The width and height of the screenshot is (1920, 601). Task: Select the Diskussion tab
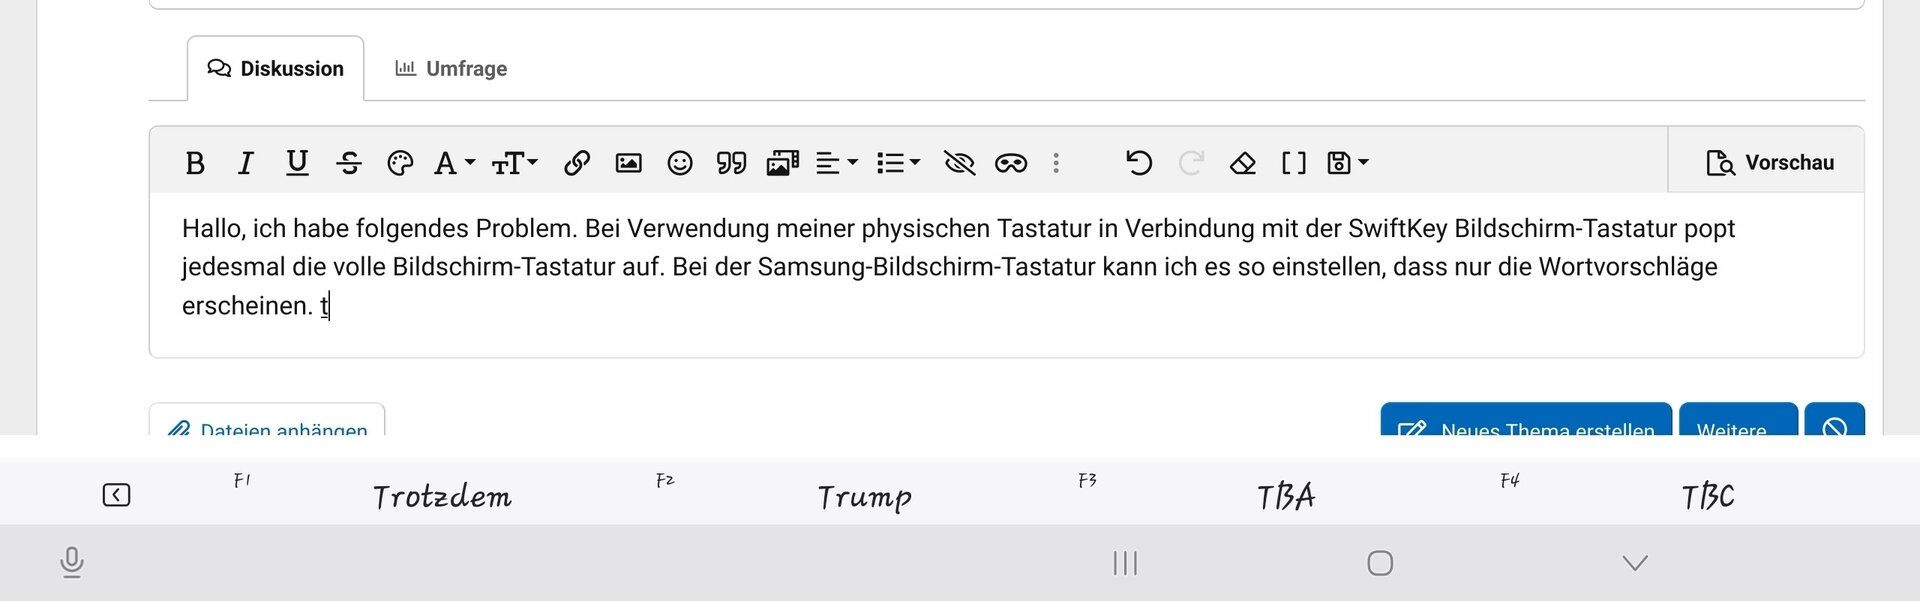click(276, 69)
